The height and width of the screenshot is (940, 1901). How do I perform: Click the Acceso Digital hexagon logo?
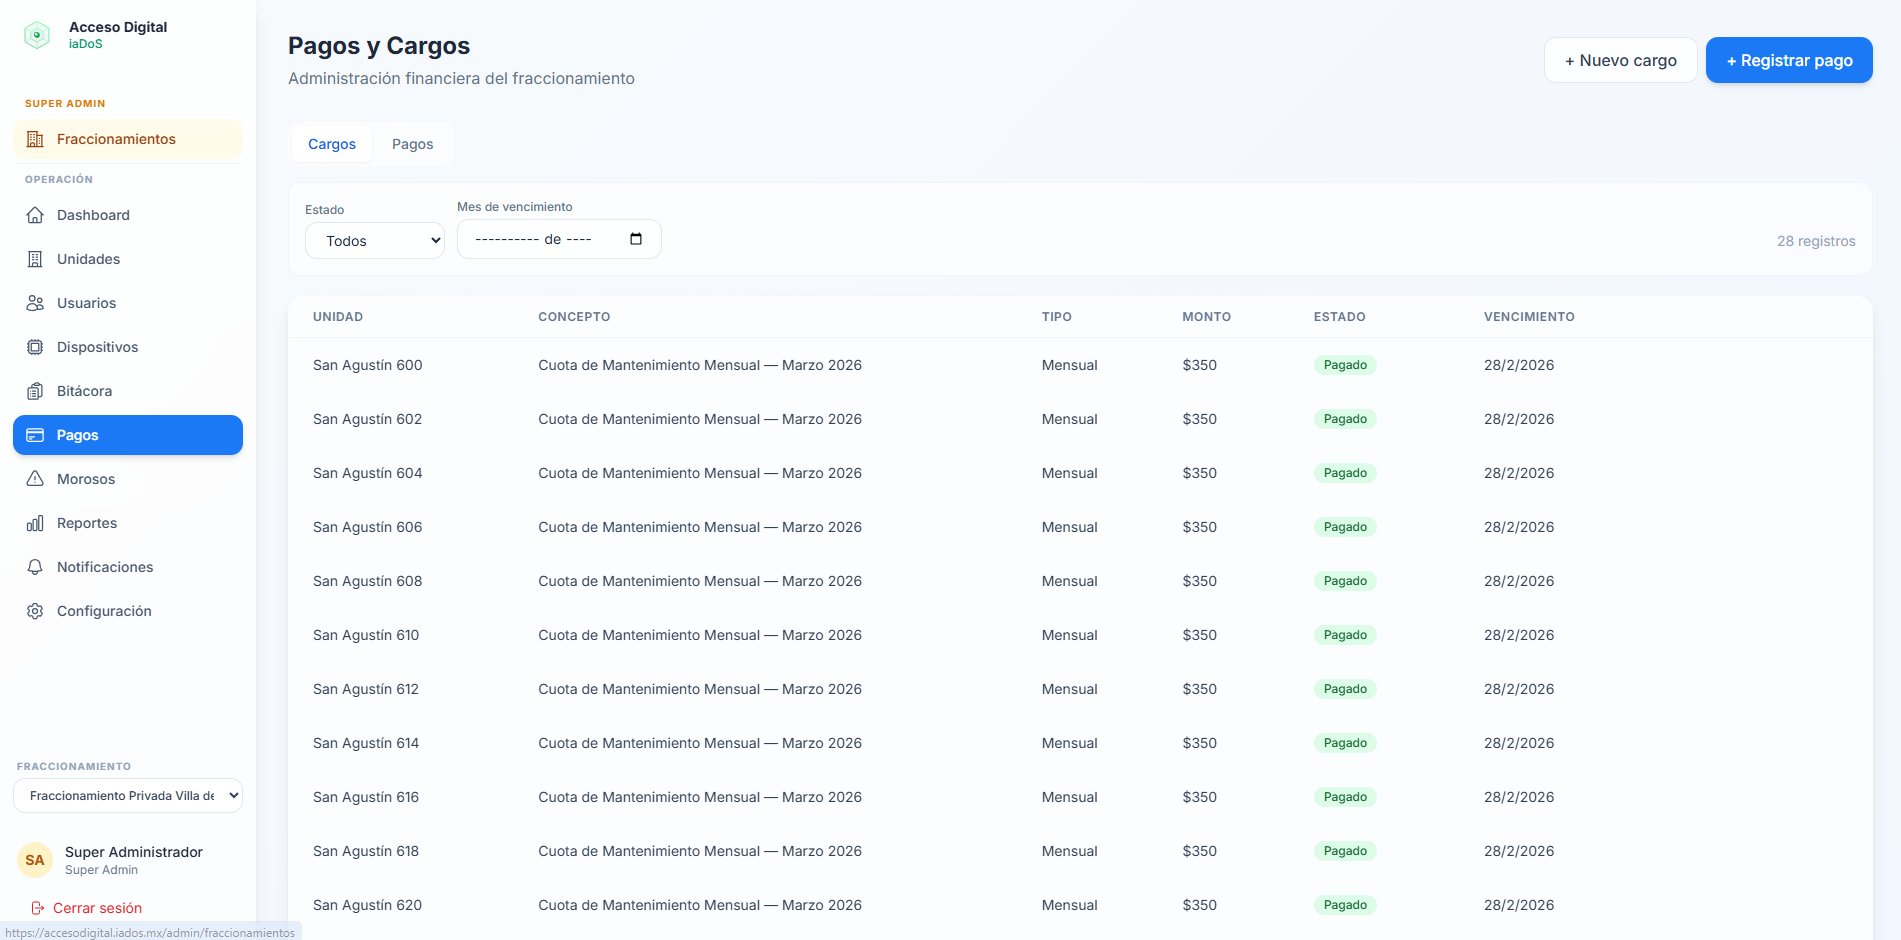point(37,35)
